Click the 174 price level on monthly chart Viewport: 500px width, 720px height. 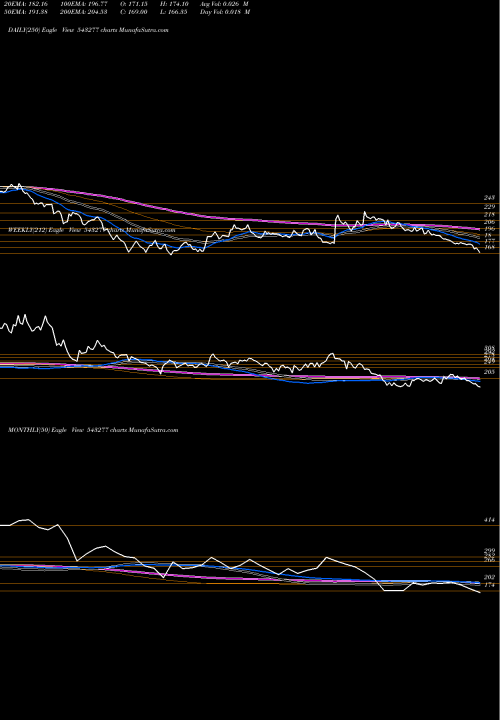point(489,585)
